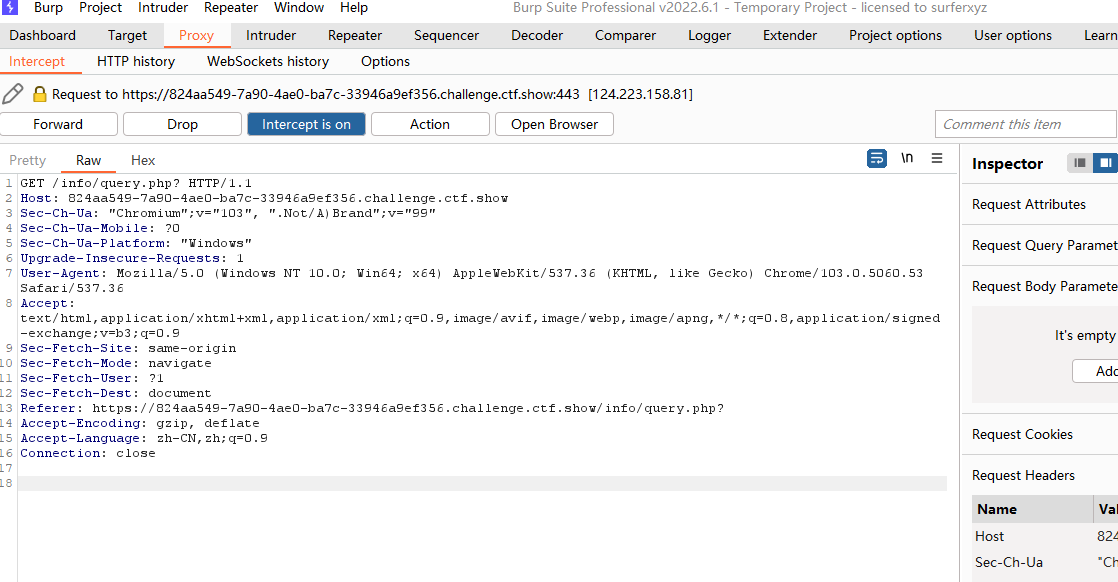Click the Sec-Fetch-Dest header line

[x=116, y=393]
